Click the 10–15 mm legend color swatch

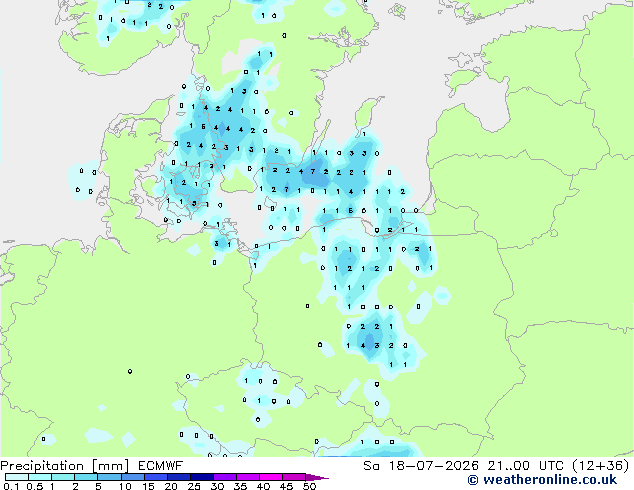132,477
